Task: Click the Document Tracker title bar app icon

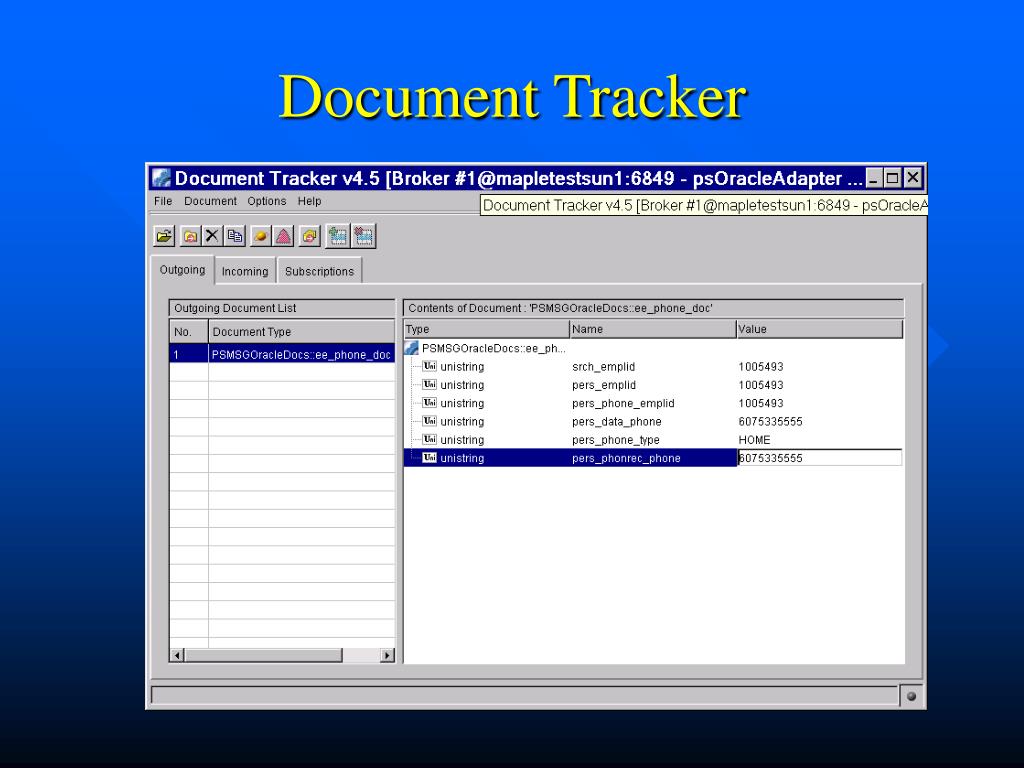Action: (x=161, y=178)
